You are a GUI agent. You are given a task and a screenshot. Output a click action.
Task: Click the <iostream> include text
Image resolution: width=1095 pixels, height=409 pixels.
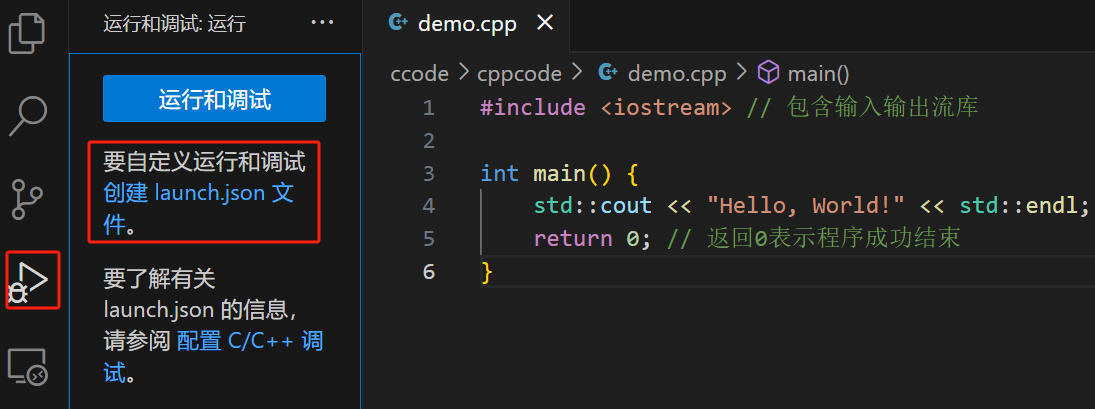click(666, 108)
